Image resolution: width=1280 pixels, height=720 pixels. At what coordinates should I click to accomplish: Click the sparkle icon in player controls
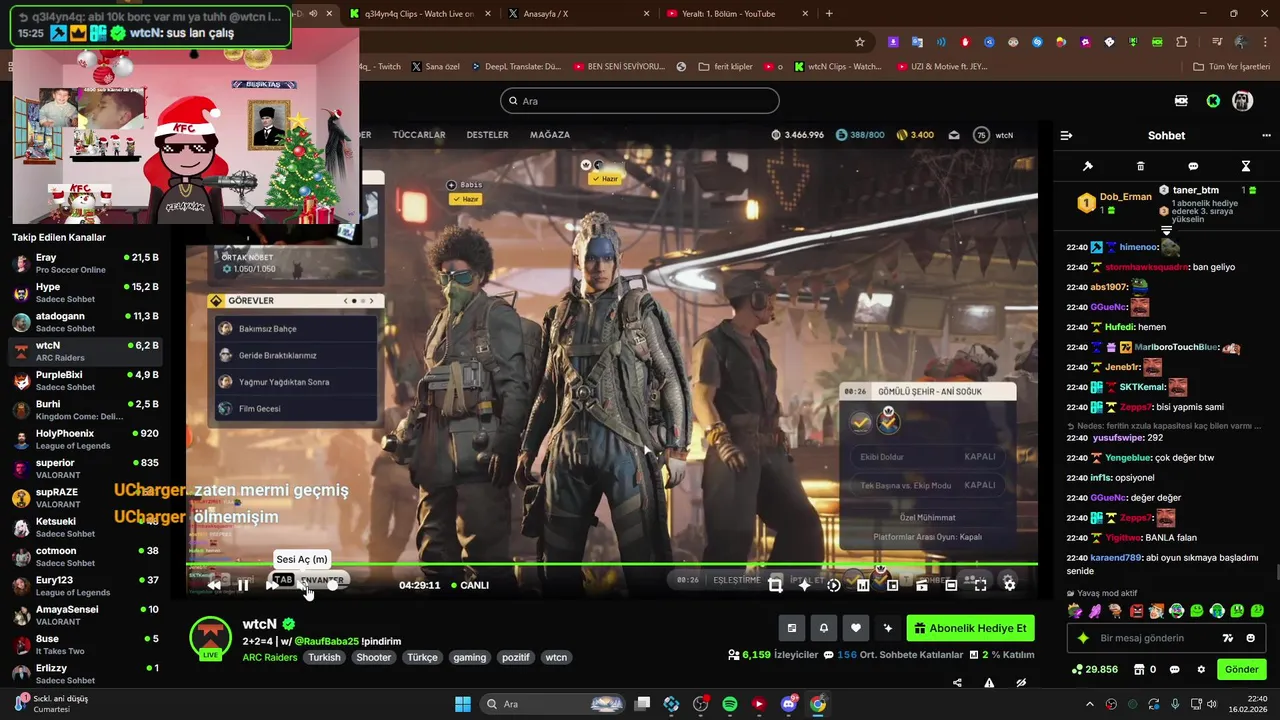pyautogui.click(x=804, y=585)
